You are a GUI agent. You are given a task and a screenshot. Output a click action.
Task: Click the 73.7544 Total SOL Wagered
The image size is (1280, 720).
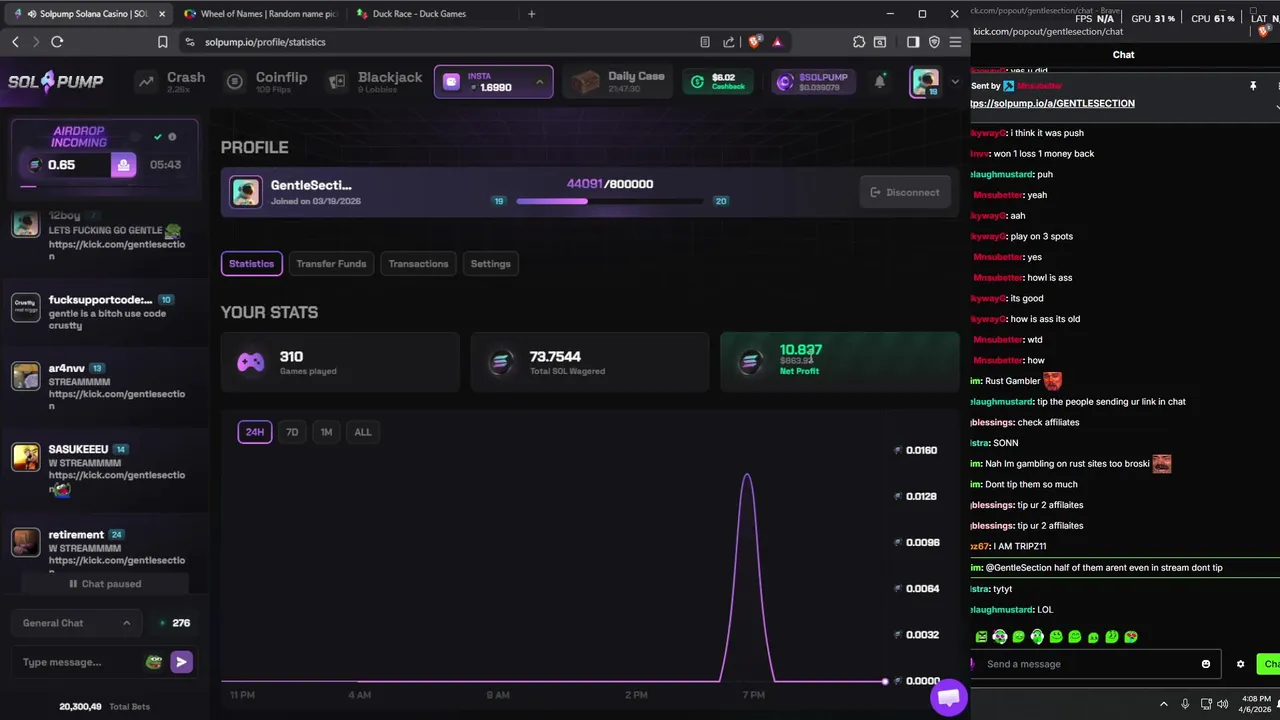point(589,361)
